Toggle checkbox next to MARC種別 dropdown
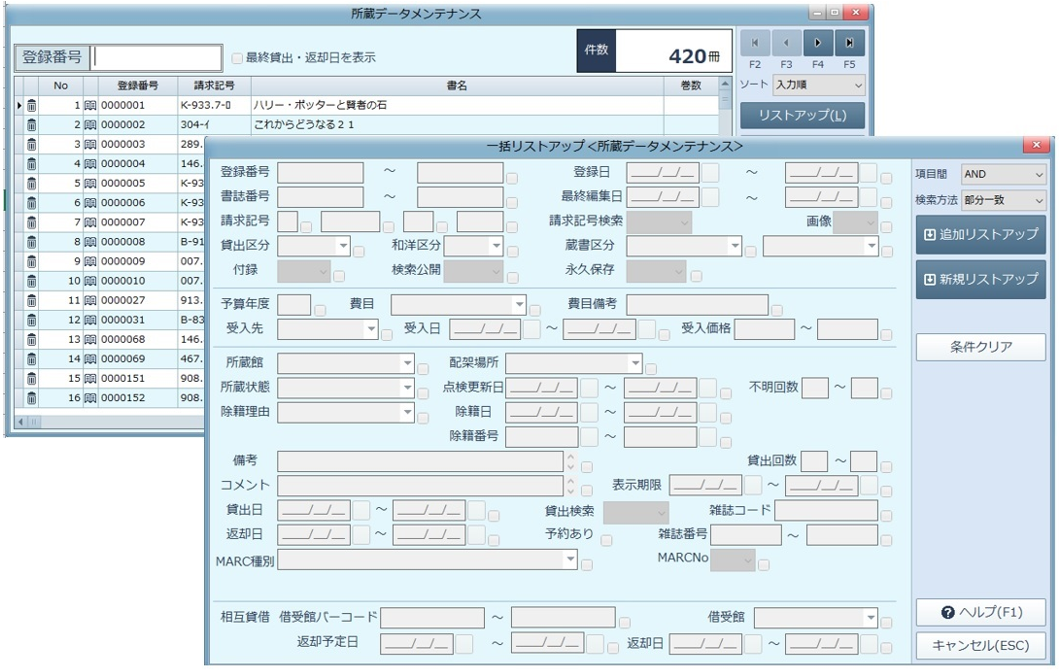This screenshot has width=1062, height=670. pyautogui.click(x=587, y=565)
